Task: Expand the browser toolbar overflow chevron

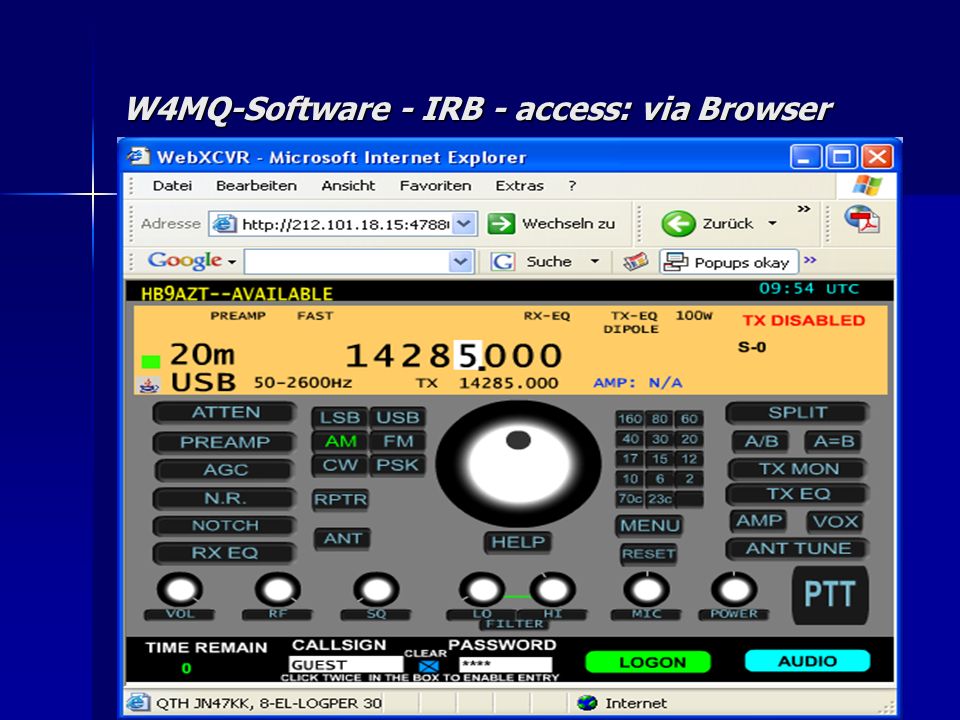Action: click(804, 209)
